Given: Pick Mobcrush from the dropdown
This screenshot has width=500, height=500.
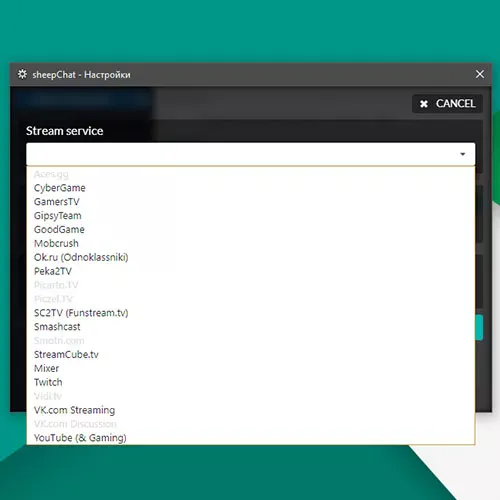Looking at the screenshot, I should (x=251, y=243).
